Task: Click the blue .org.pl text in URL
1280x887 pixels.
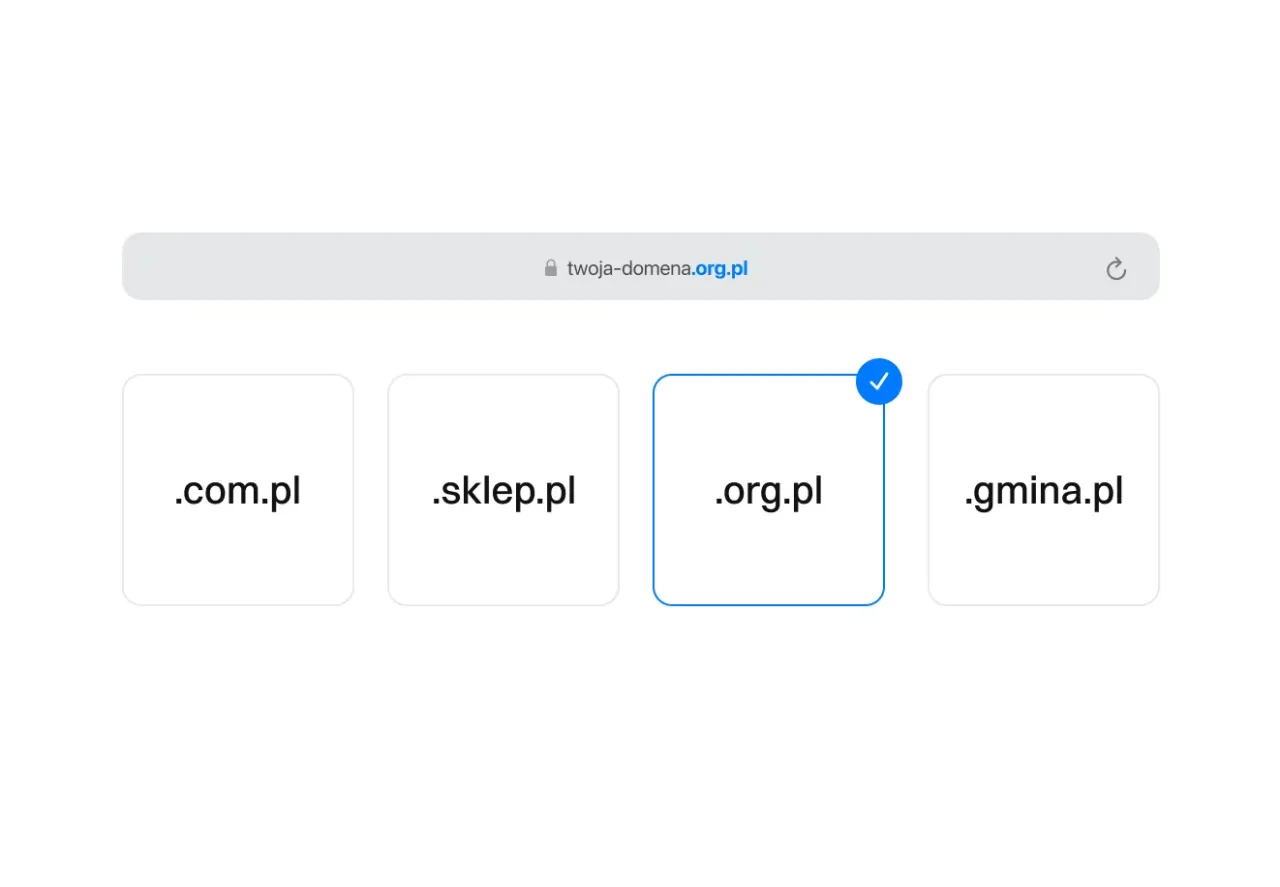Action: click(x=721, y=268)
